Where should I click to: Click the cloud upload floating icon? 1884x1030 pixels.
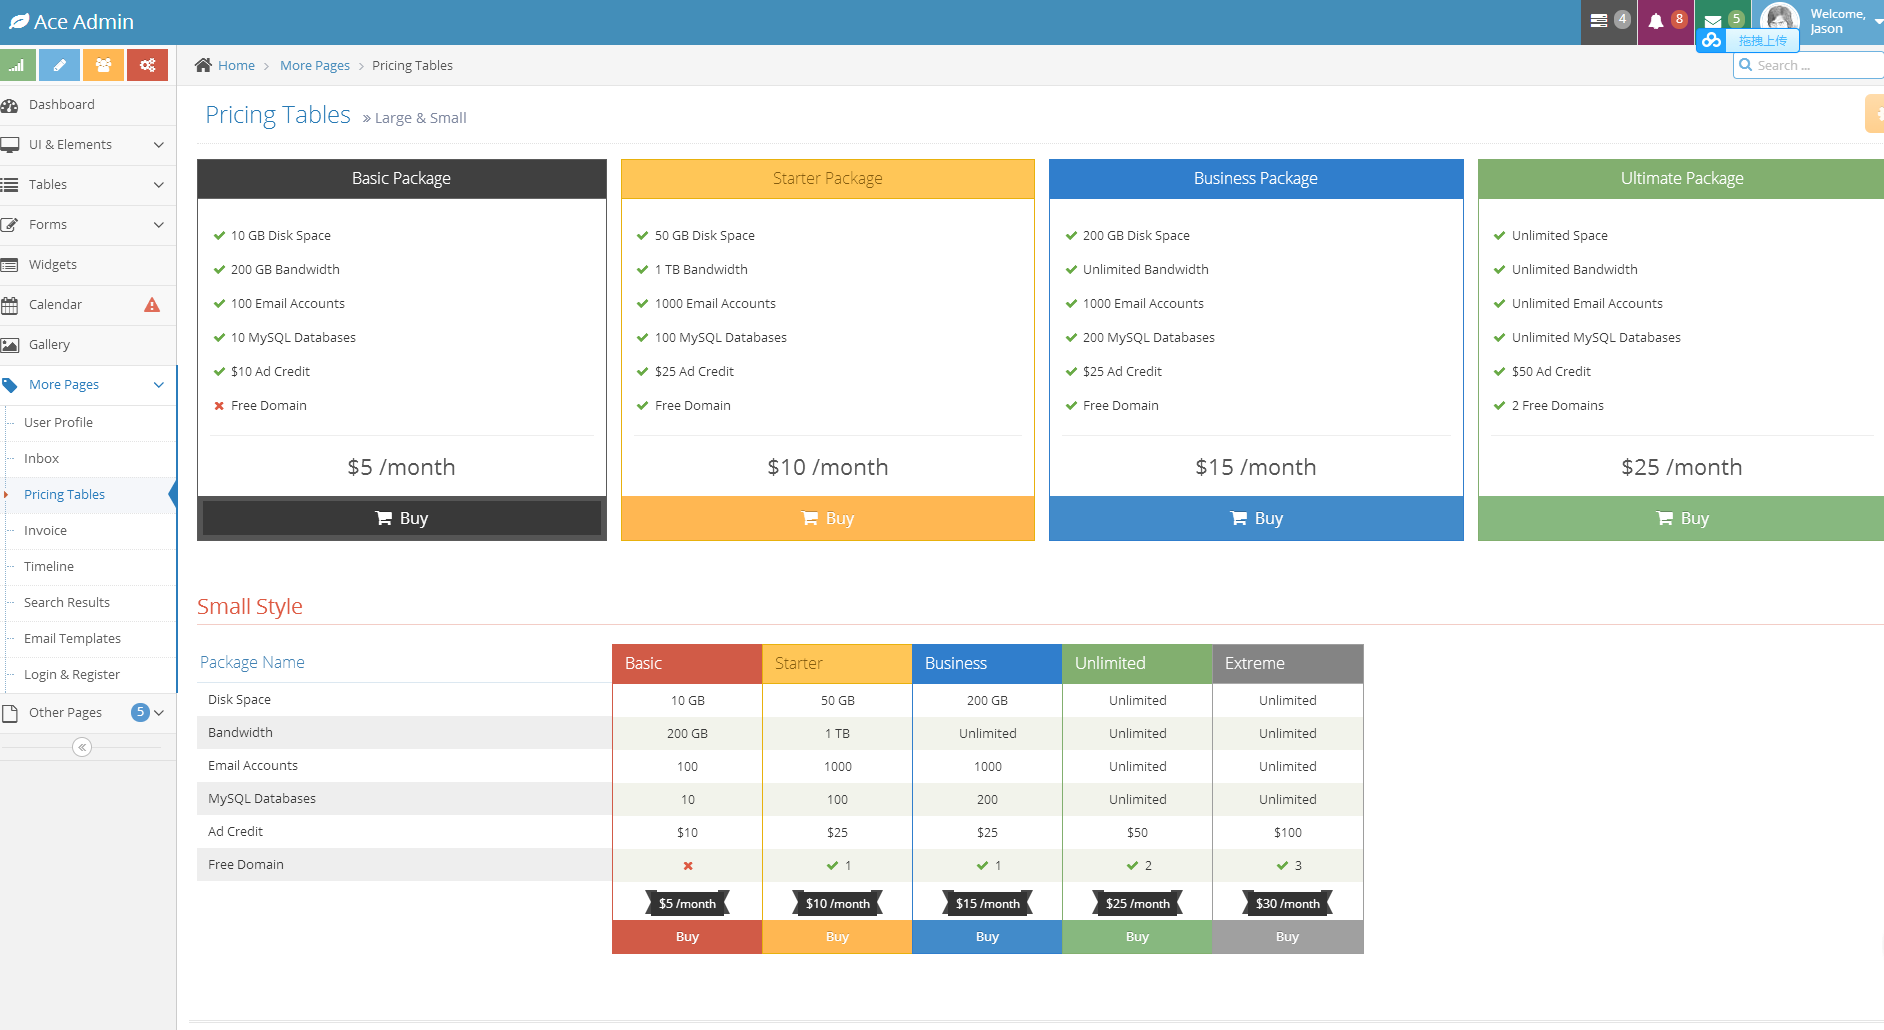[x=1712, y=40]
